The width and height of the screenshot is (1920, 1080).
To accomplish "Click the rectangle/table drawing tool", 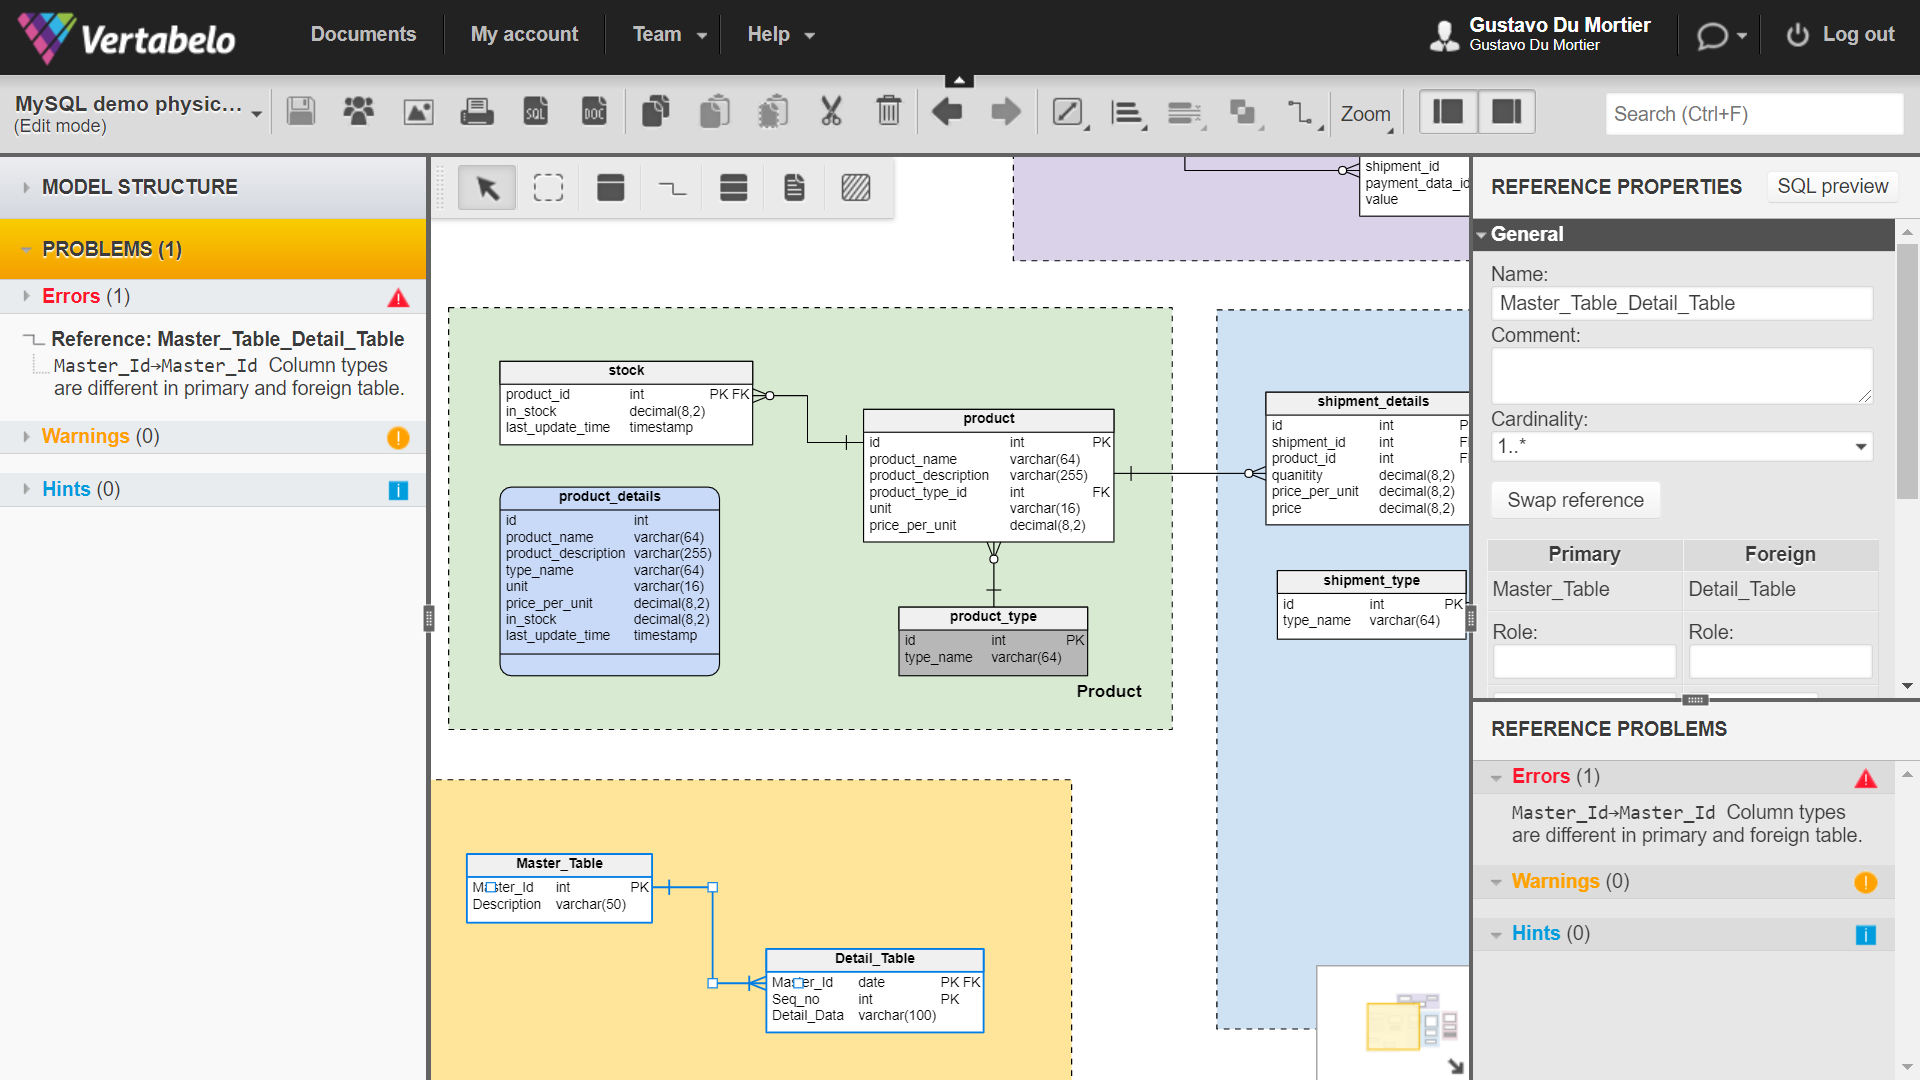I will coord(611,186).
